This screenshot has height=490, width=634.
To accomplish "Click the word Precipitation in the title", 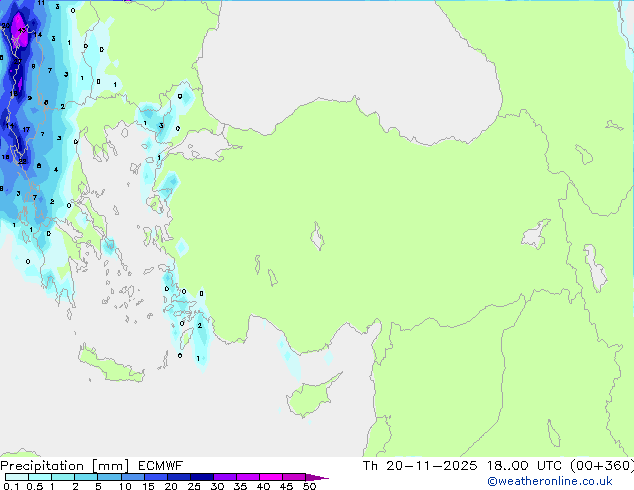I will [42, 466].
